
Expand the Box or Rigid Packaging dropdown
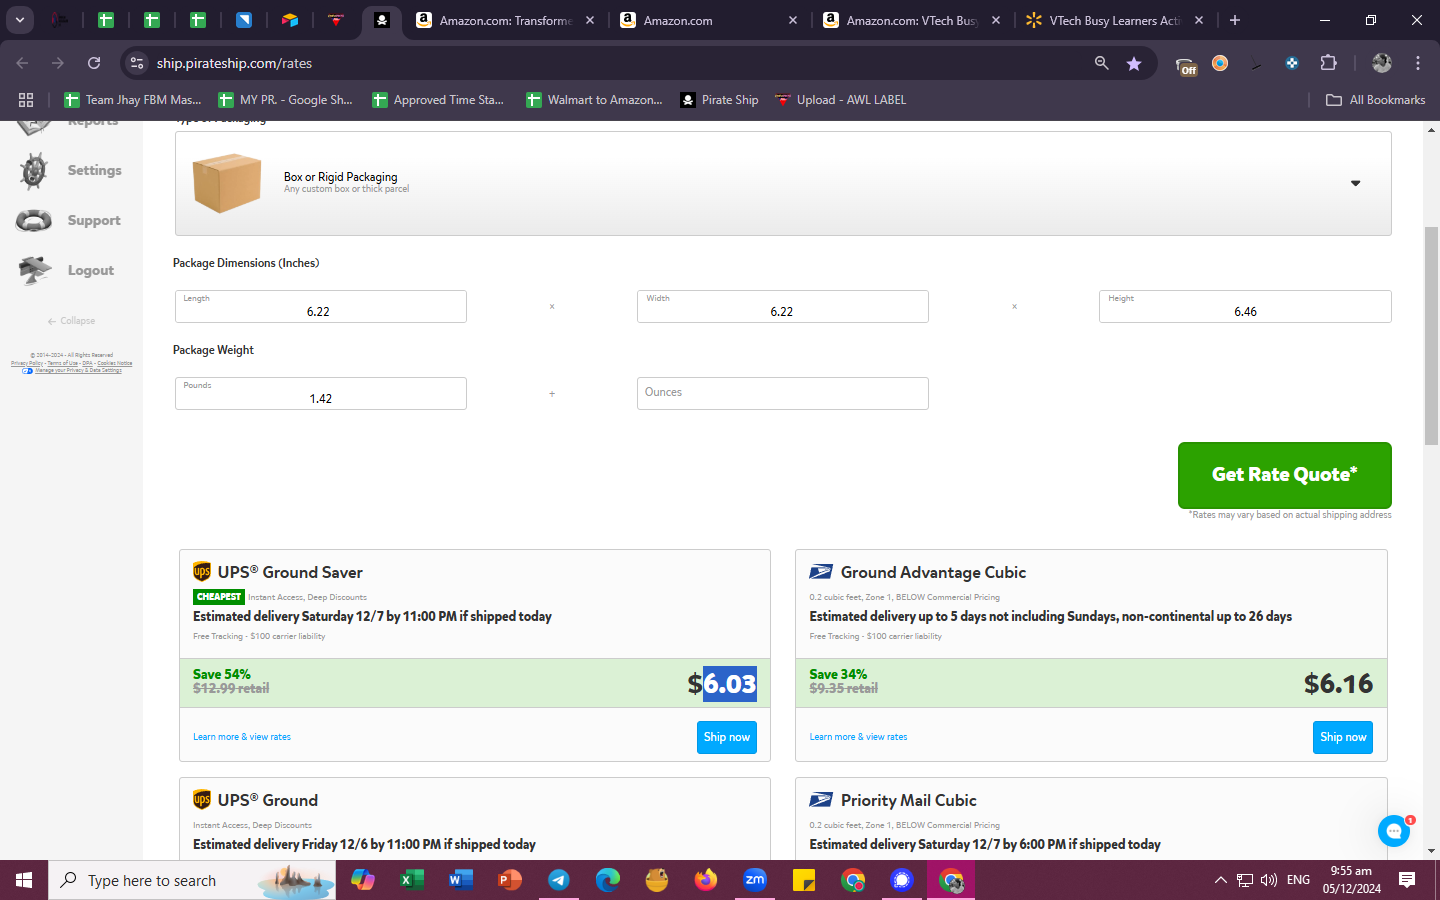783,184
